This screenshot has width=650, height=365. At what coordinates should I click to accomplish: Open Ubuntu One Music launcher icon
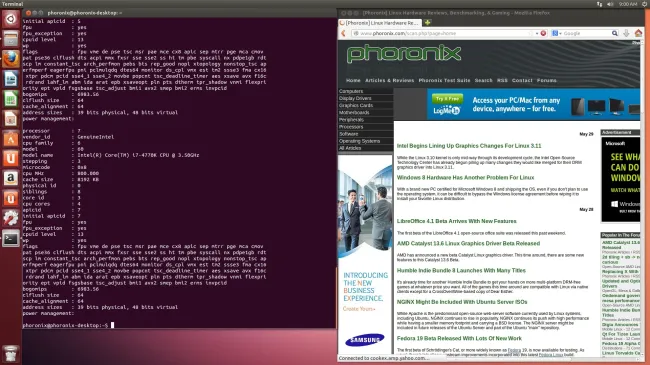click(x=11, y=198)
